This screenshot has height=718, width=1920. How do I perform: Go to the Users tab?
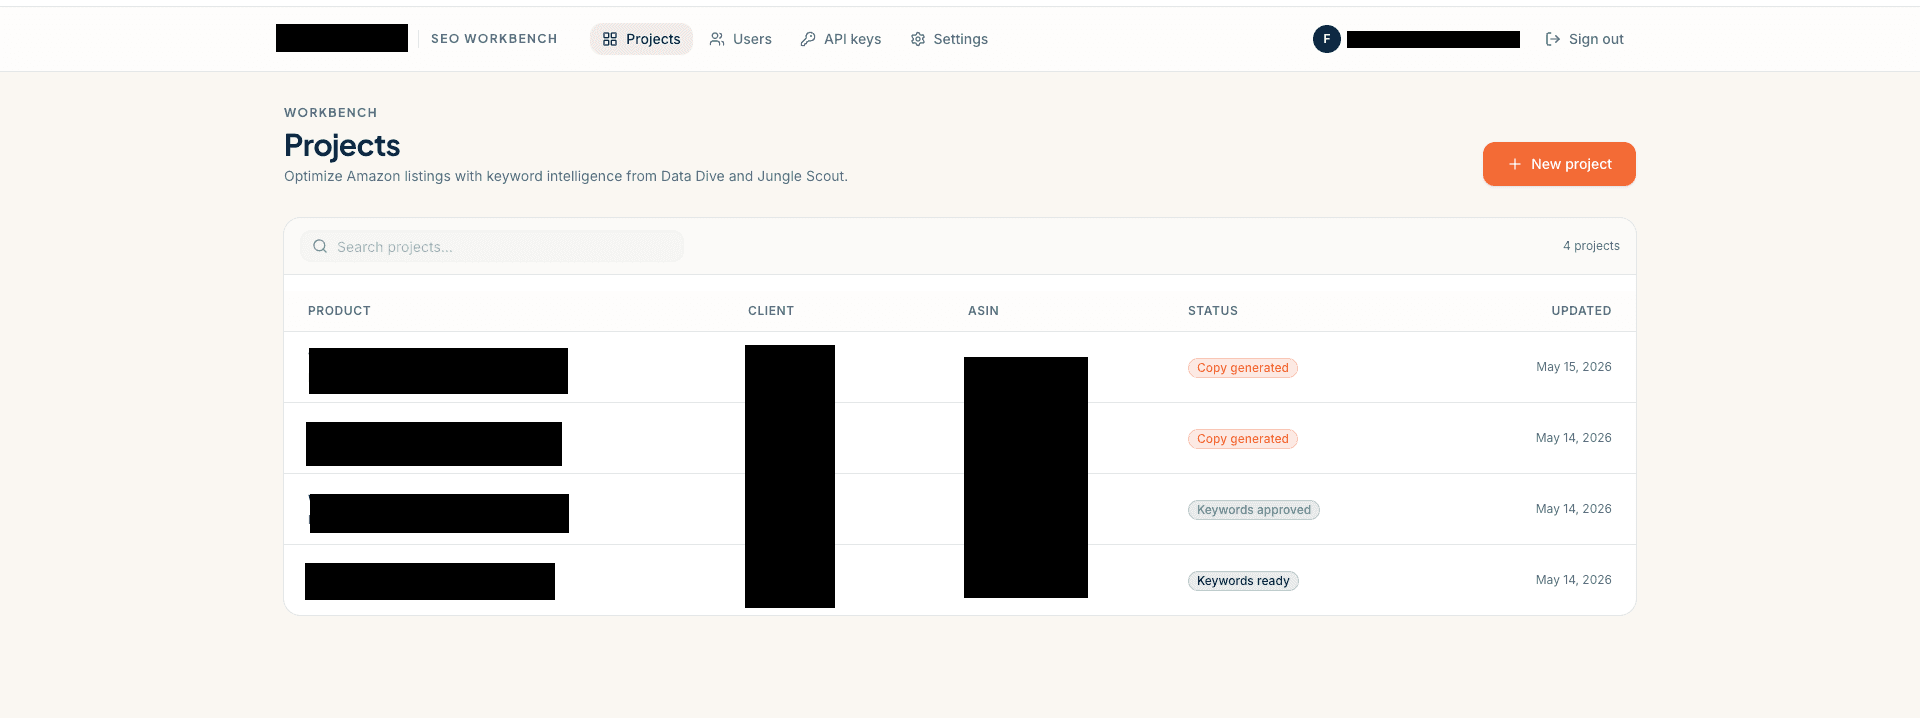click(x=740, y=39)
